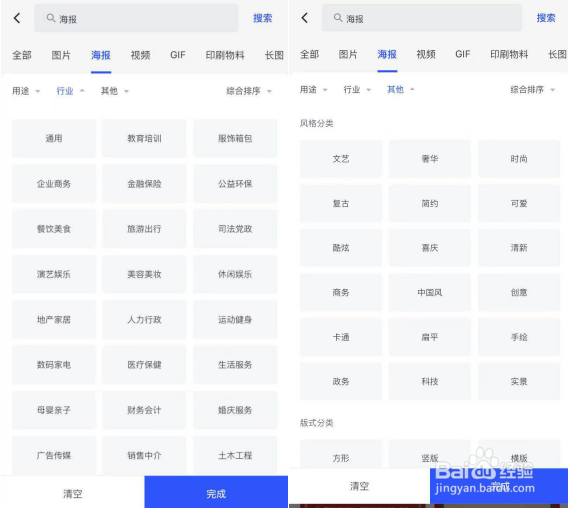Screen dimensions: 568x508
Task: Choose 政务 style option
Action: click(341, 382)
